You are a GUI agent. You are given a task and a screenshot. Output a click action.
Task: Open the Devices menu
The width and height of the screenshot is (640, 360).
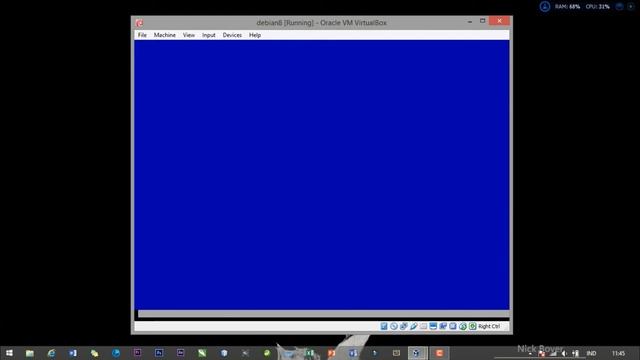(232, 35)
